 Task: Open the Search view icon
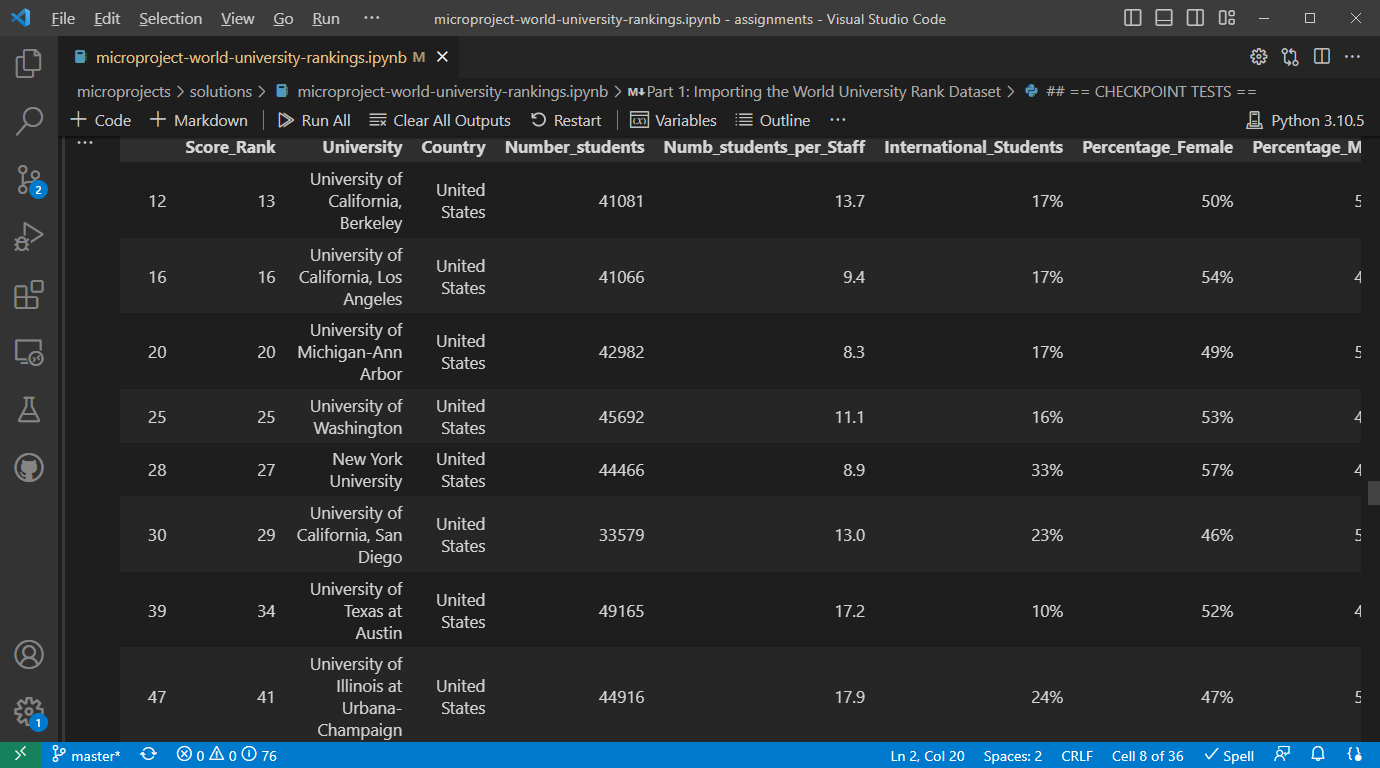pos(29,122)
